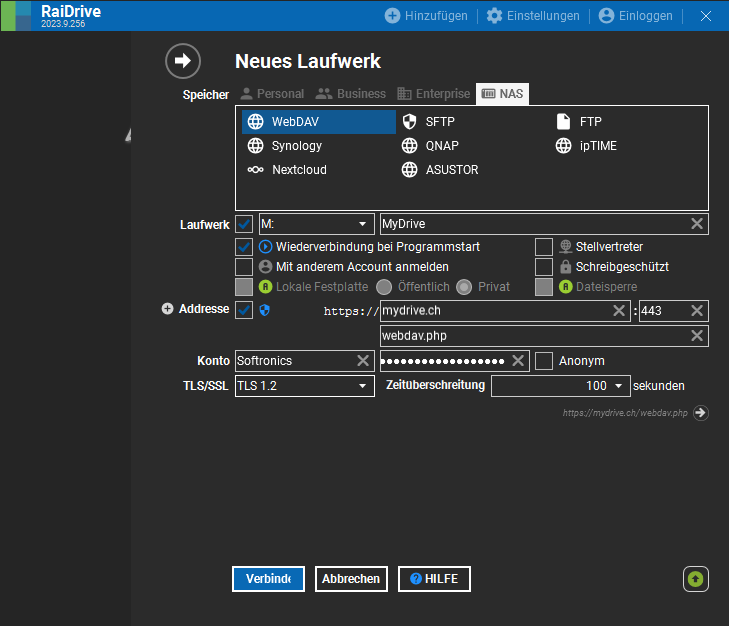Open the URL arrow next to https://mydrive.ch/webdav.php
Screen dimensions: 729x626
(x=701, y=413)
